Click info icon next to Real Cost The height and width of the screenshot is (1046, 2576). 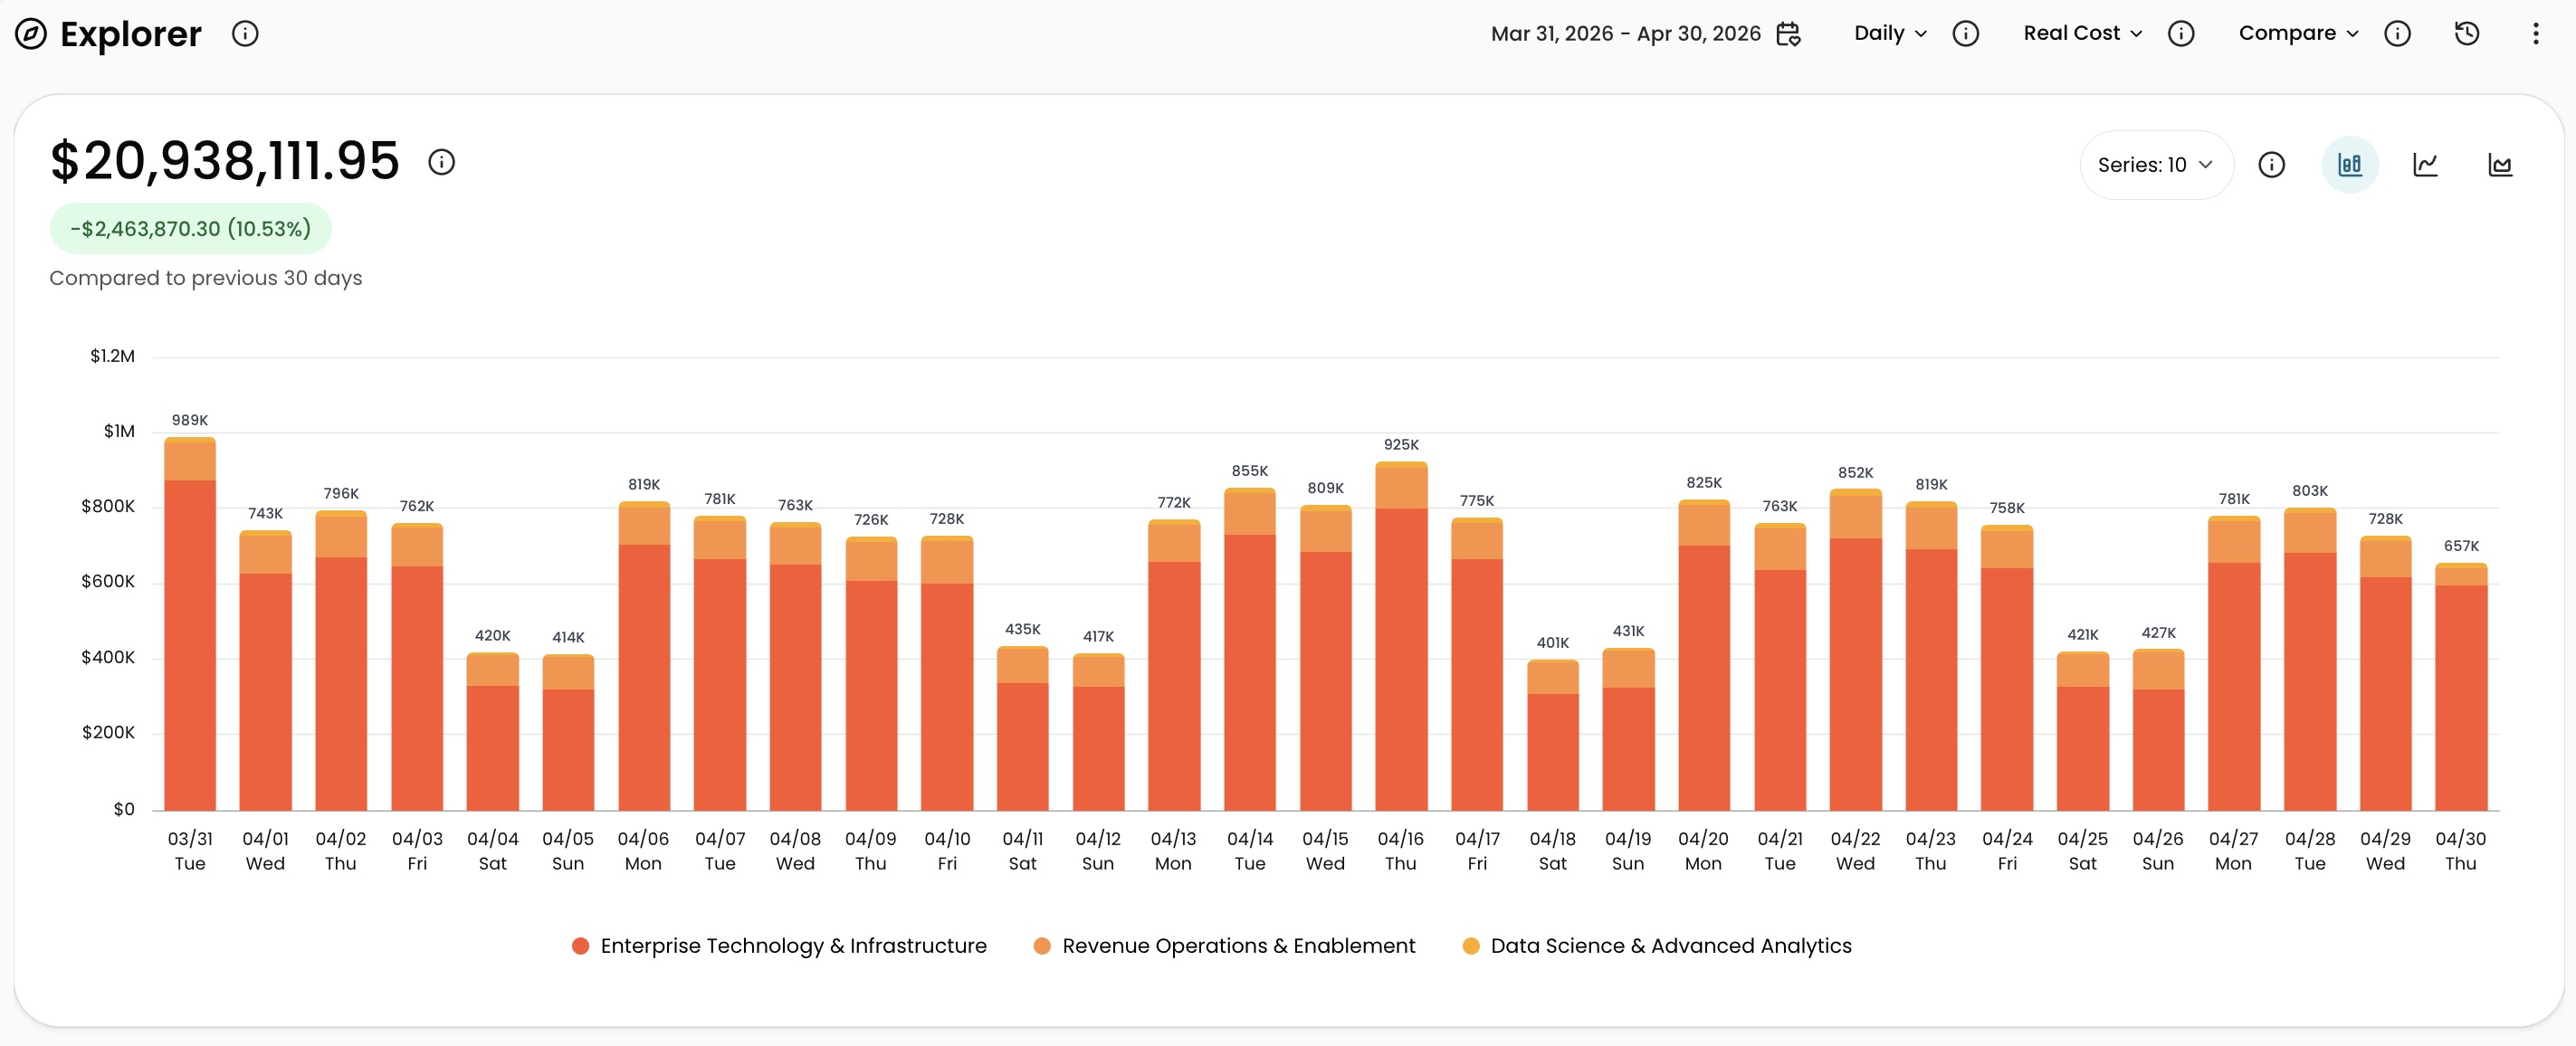[2181, 34]
